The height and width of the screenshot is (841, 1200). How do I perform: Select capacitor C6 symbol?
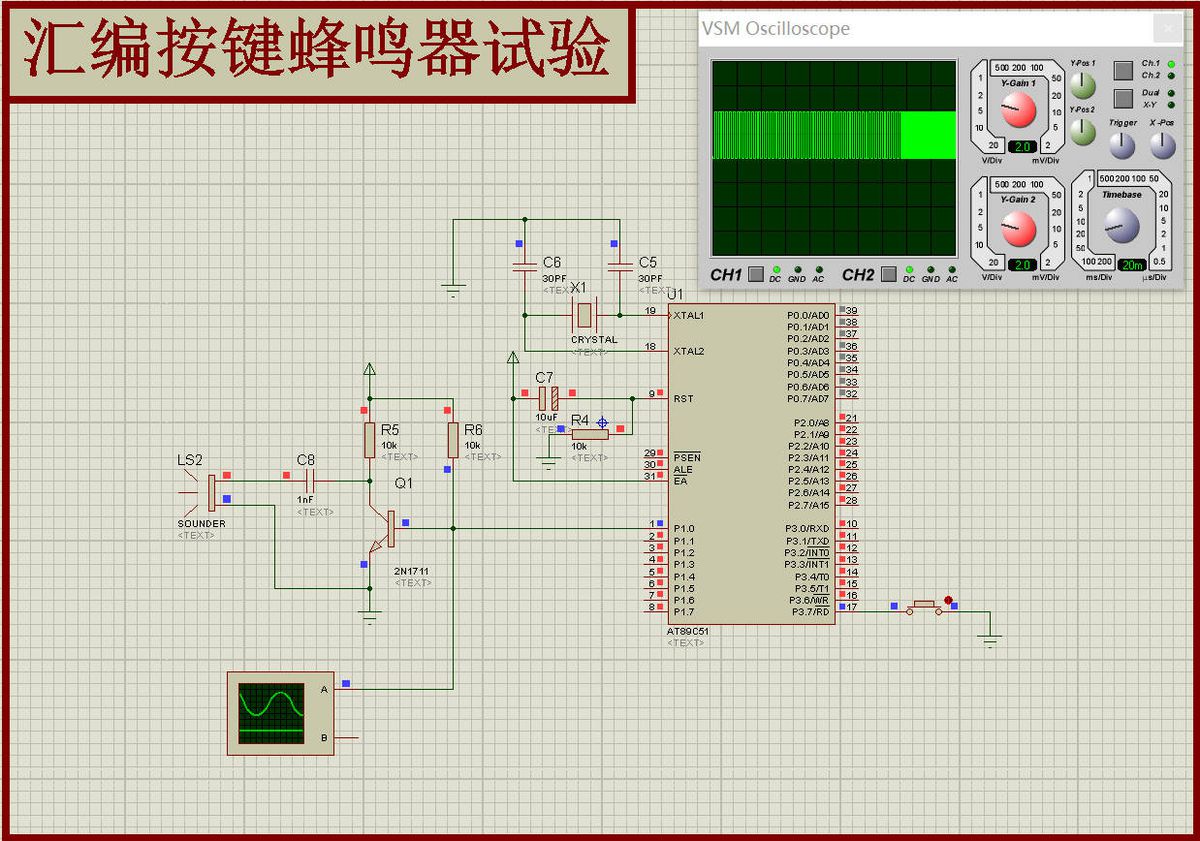click(x=524, y=265)
